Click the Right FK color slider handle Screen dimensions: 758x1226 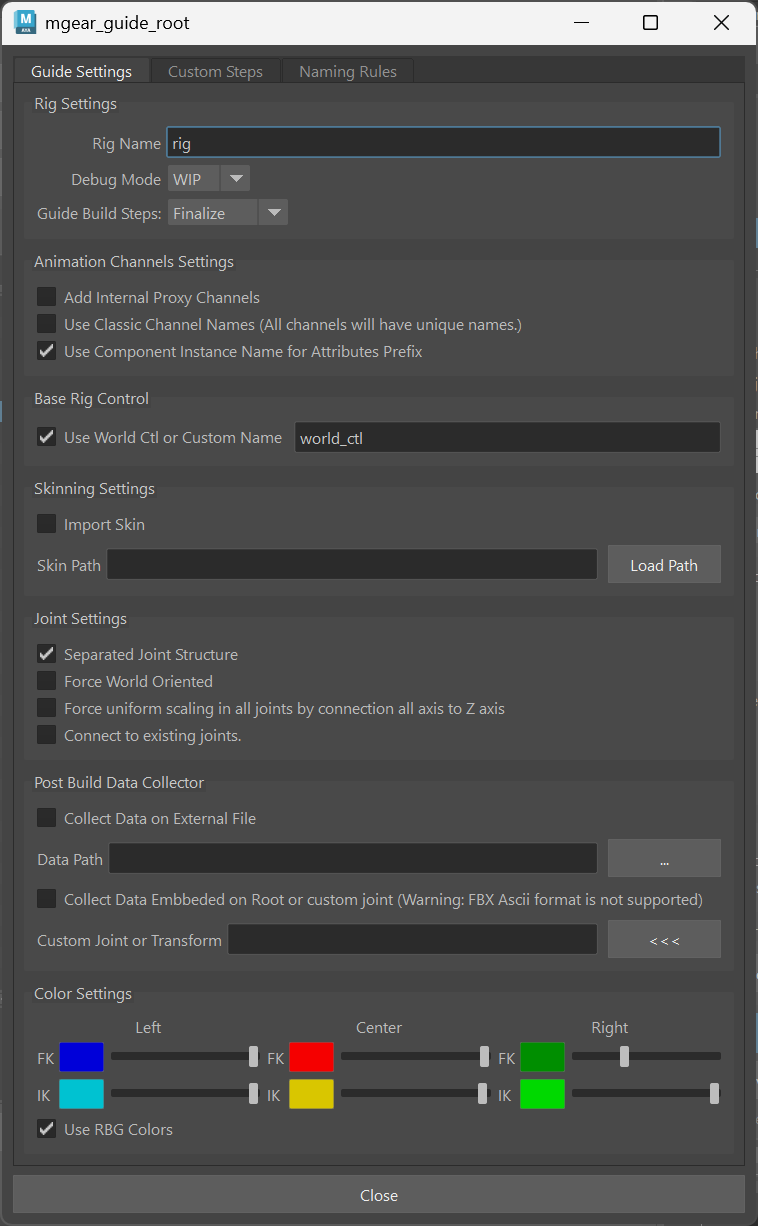pos(624,1056)
